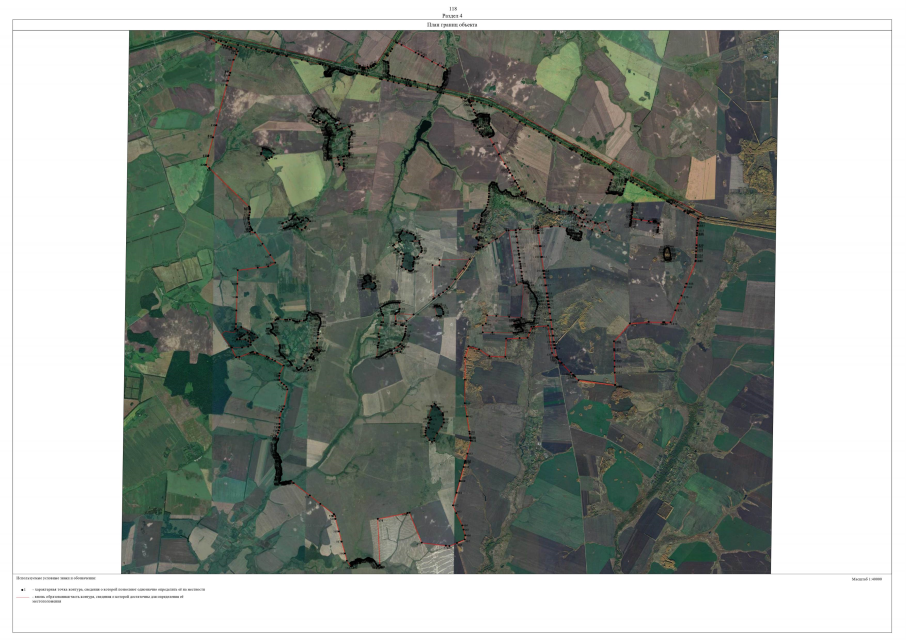Screen dimensions: 906x640
Task: Click the characteristic point symbol in legend
Action: (21, 590)
